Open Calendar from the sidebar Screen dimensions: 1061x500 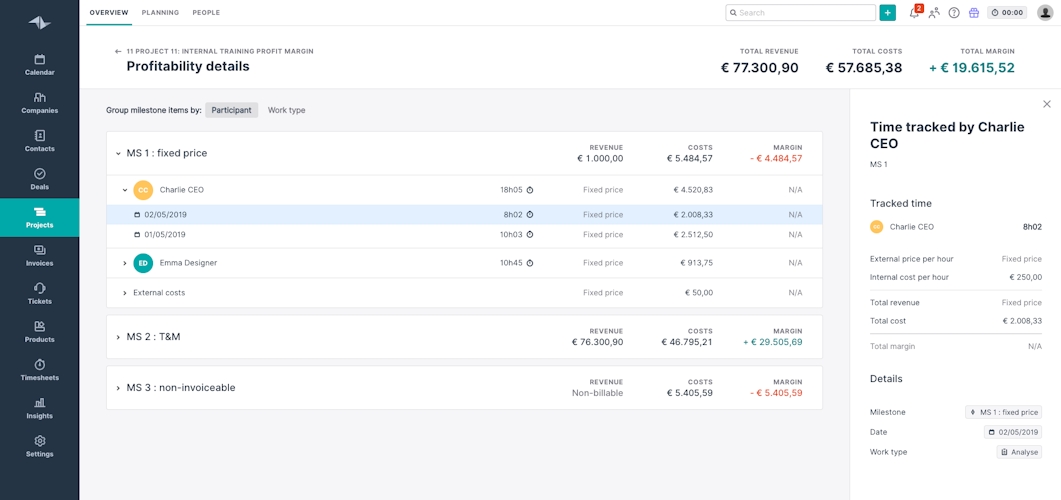point(39,65)
